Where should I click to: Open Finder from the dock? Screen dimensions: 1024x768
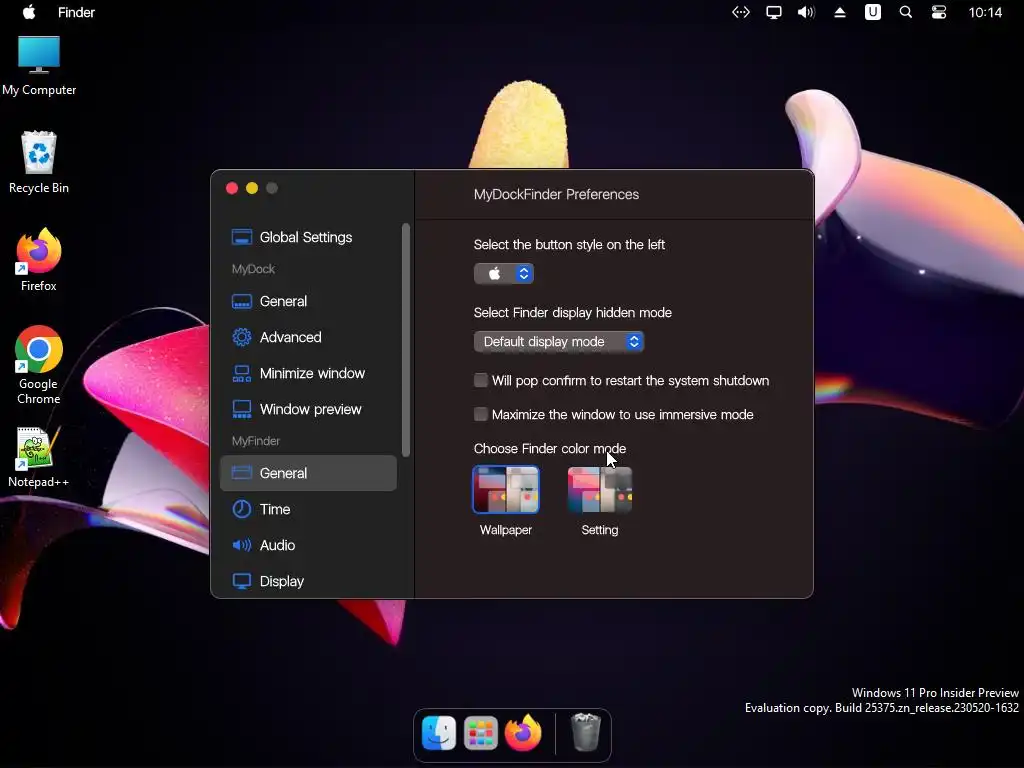pyautogui.click(x=439, y=733)
